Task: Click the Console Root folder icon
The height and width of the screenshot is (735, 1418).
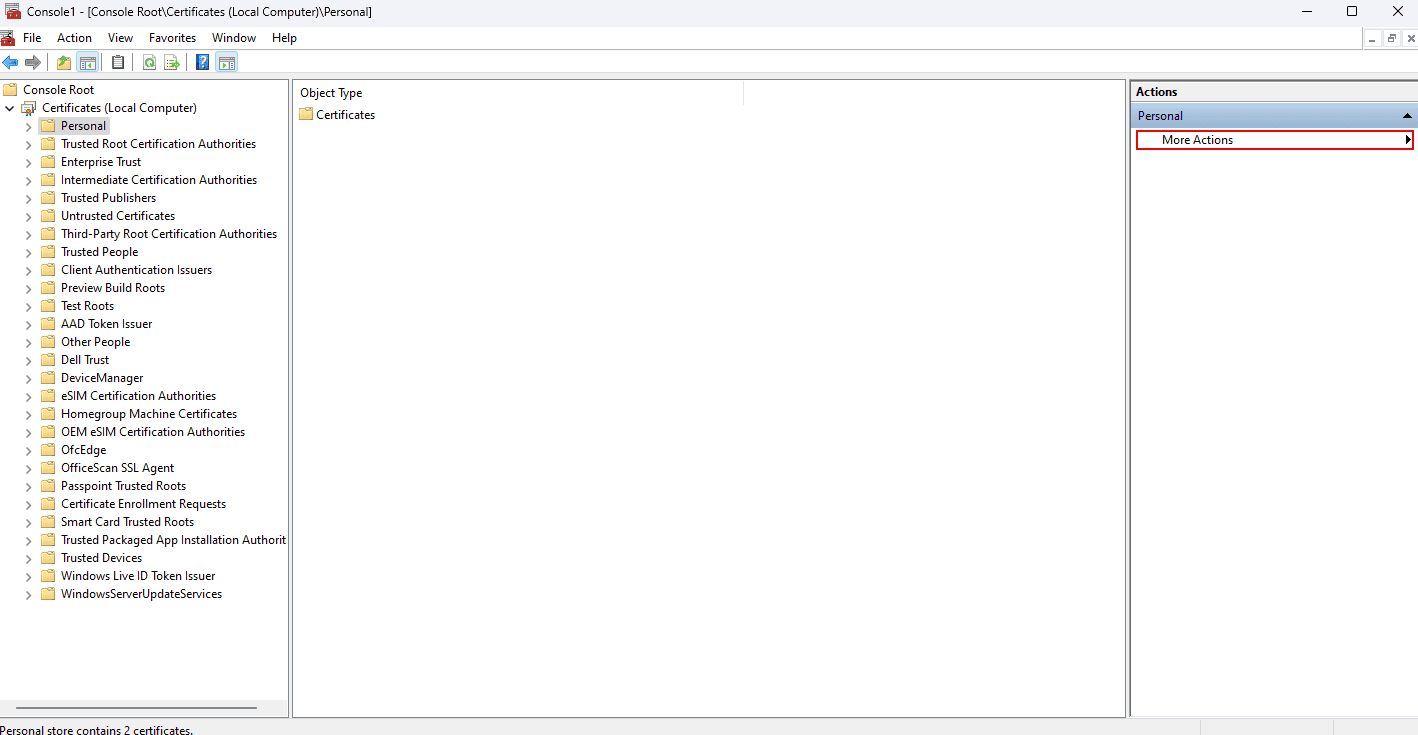Action: [11, 90]
